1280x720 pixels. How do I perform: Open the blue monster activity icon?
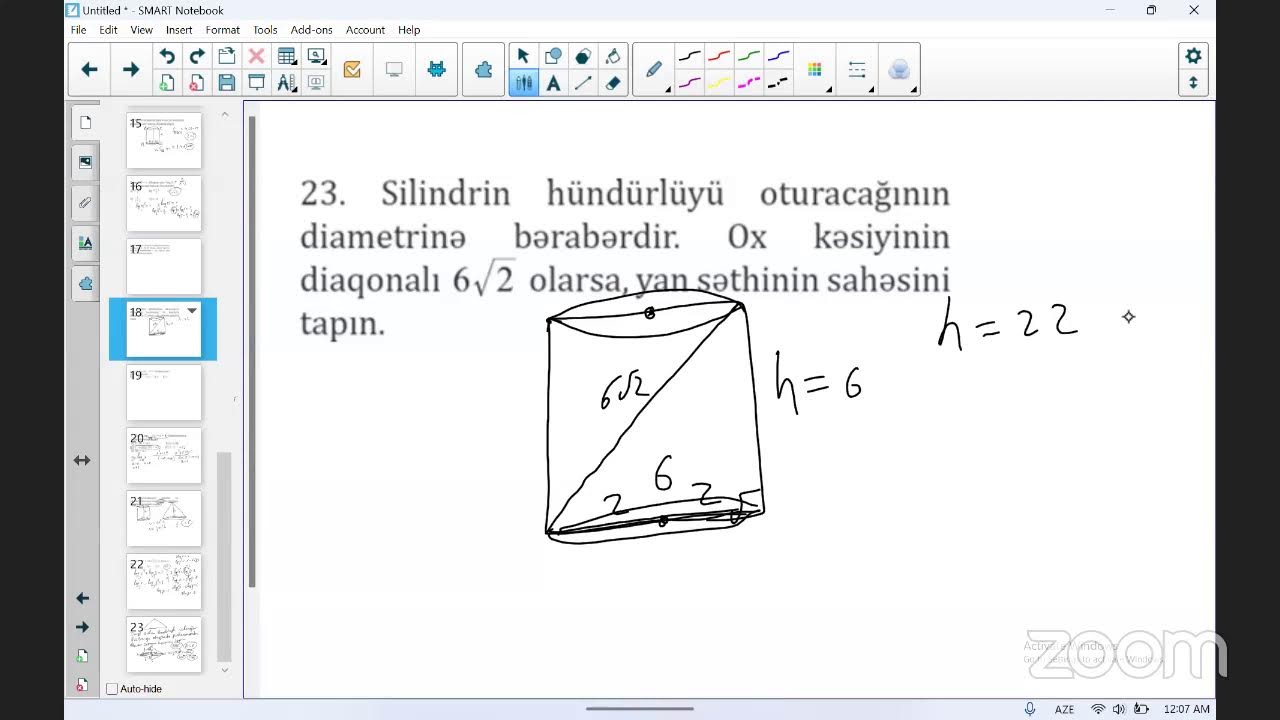(x=436, y=70)
